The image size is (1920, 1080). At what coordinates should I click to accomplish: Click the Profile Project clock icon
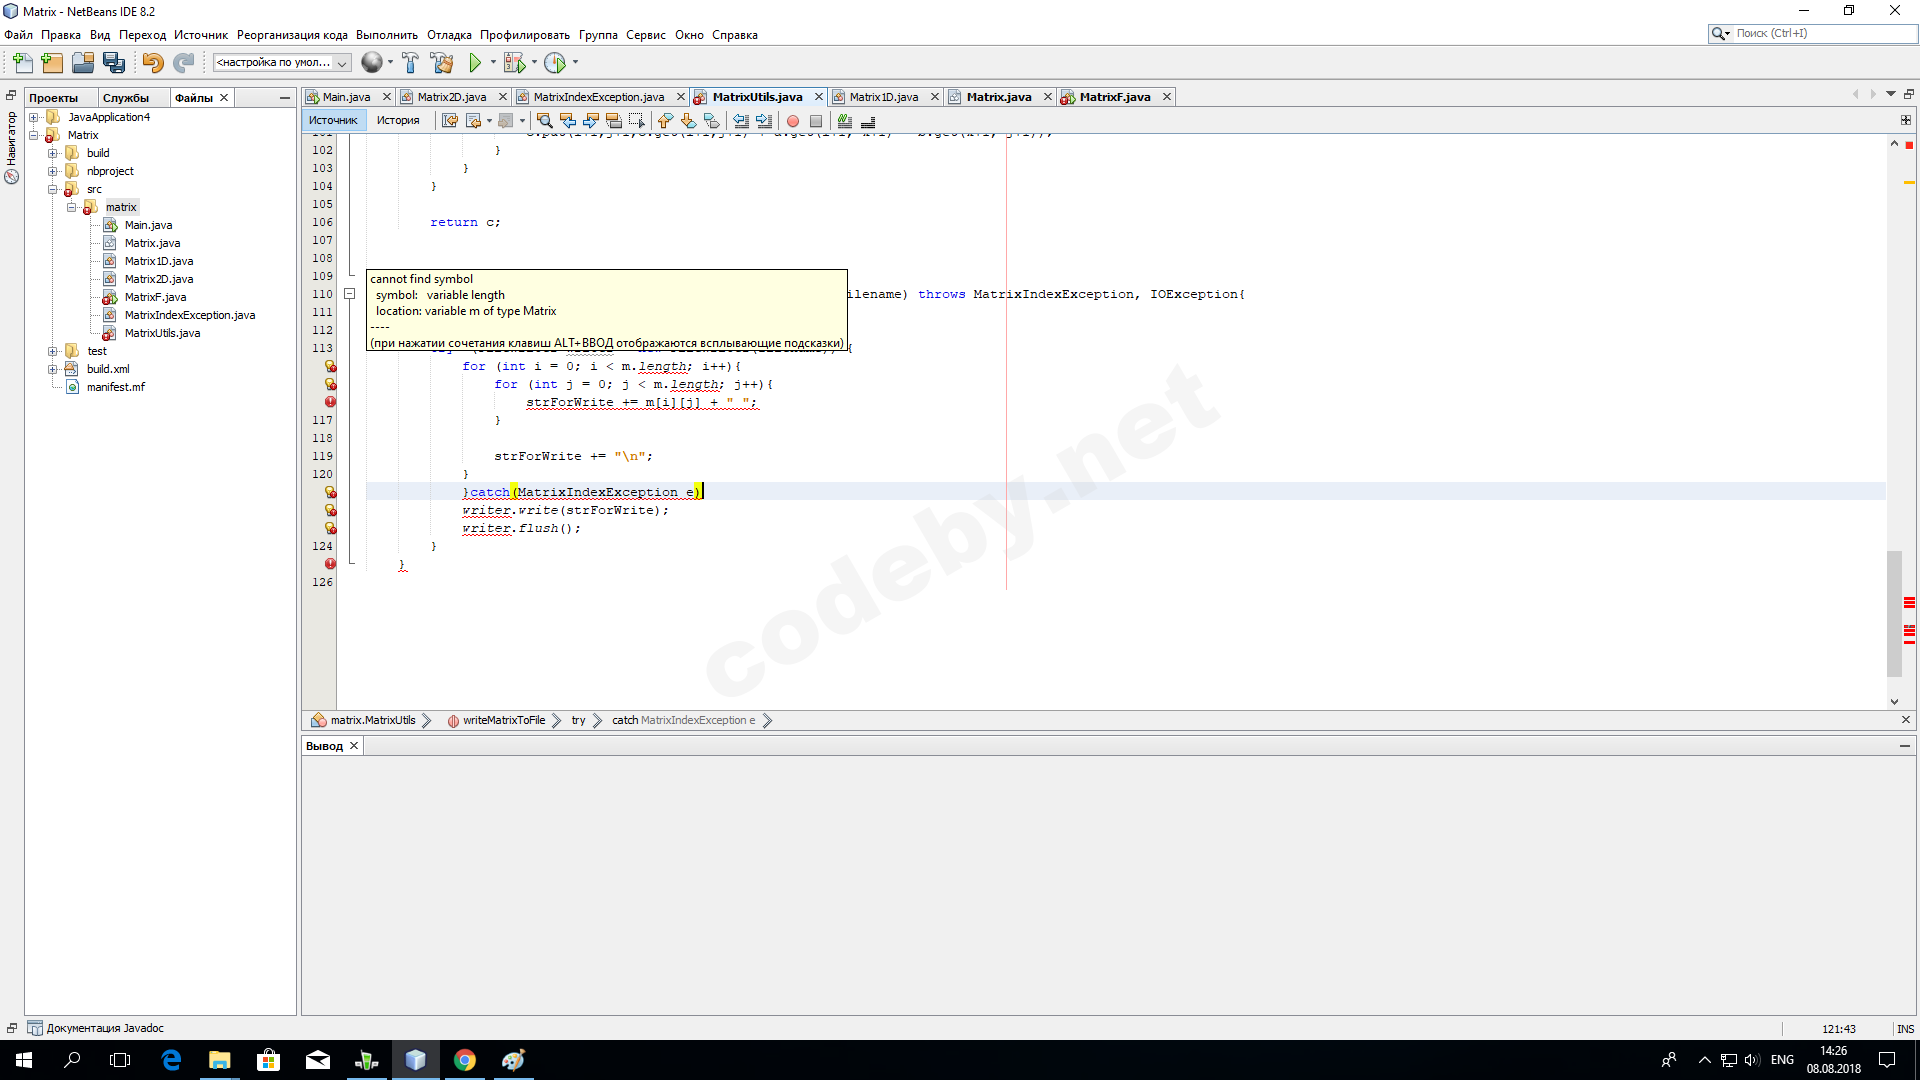[555, 63]
